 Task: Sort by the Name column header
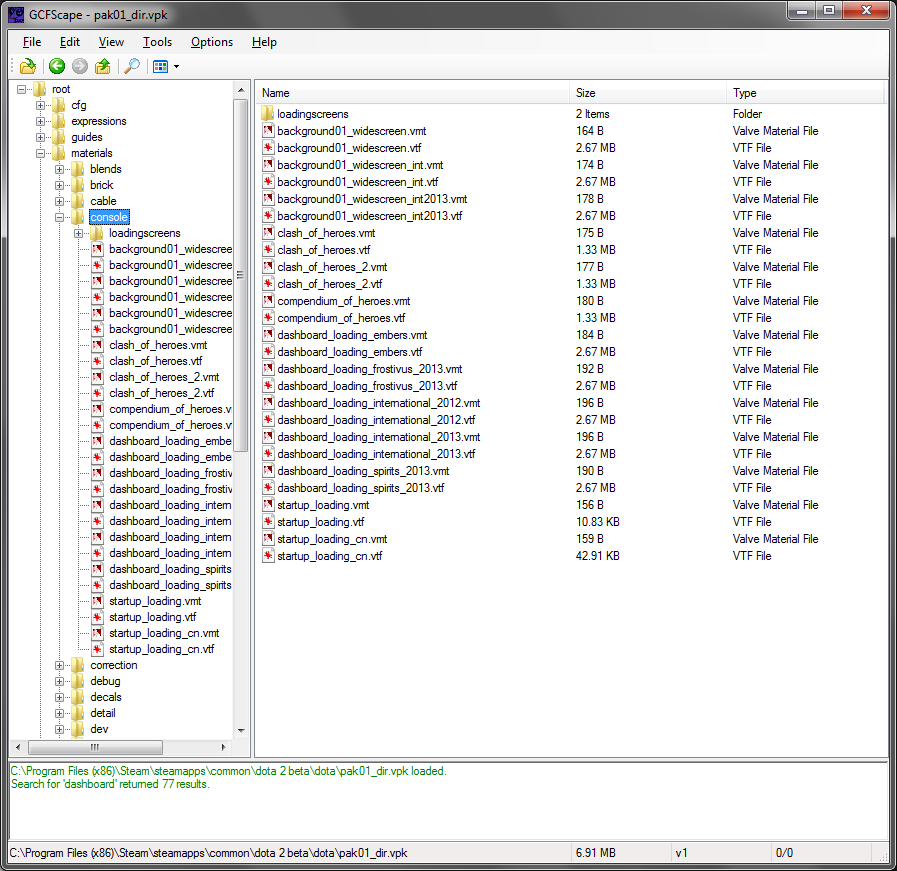(412, 93)
